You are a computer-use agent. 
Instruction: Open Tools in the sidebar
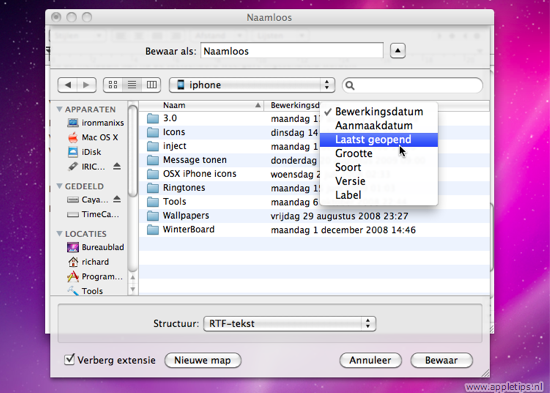[x=85, y=291]
